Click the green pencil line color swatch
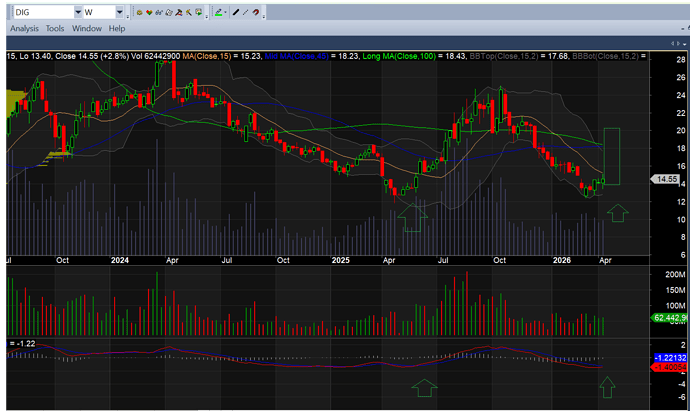 coord(218,13)
